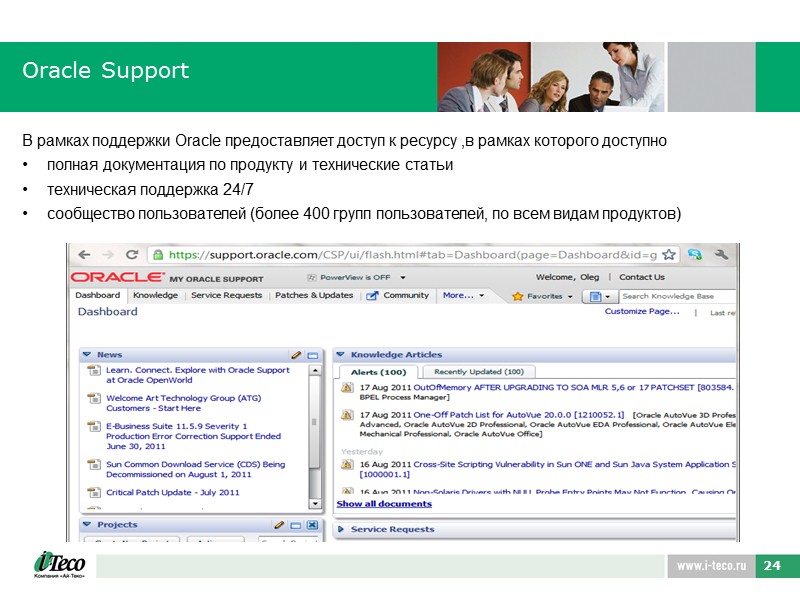The height and width of the screenshot is (600, 800).
Task: Open the OutOfMemORY AFTER UPGRADING article
Action: [573, 387]
